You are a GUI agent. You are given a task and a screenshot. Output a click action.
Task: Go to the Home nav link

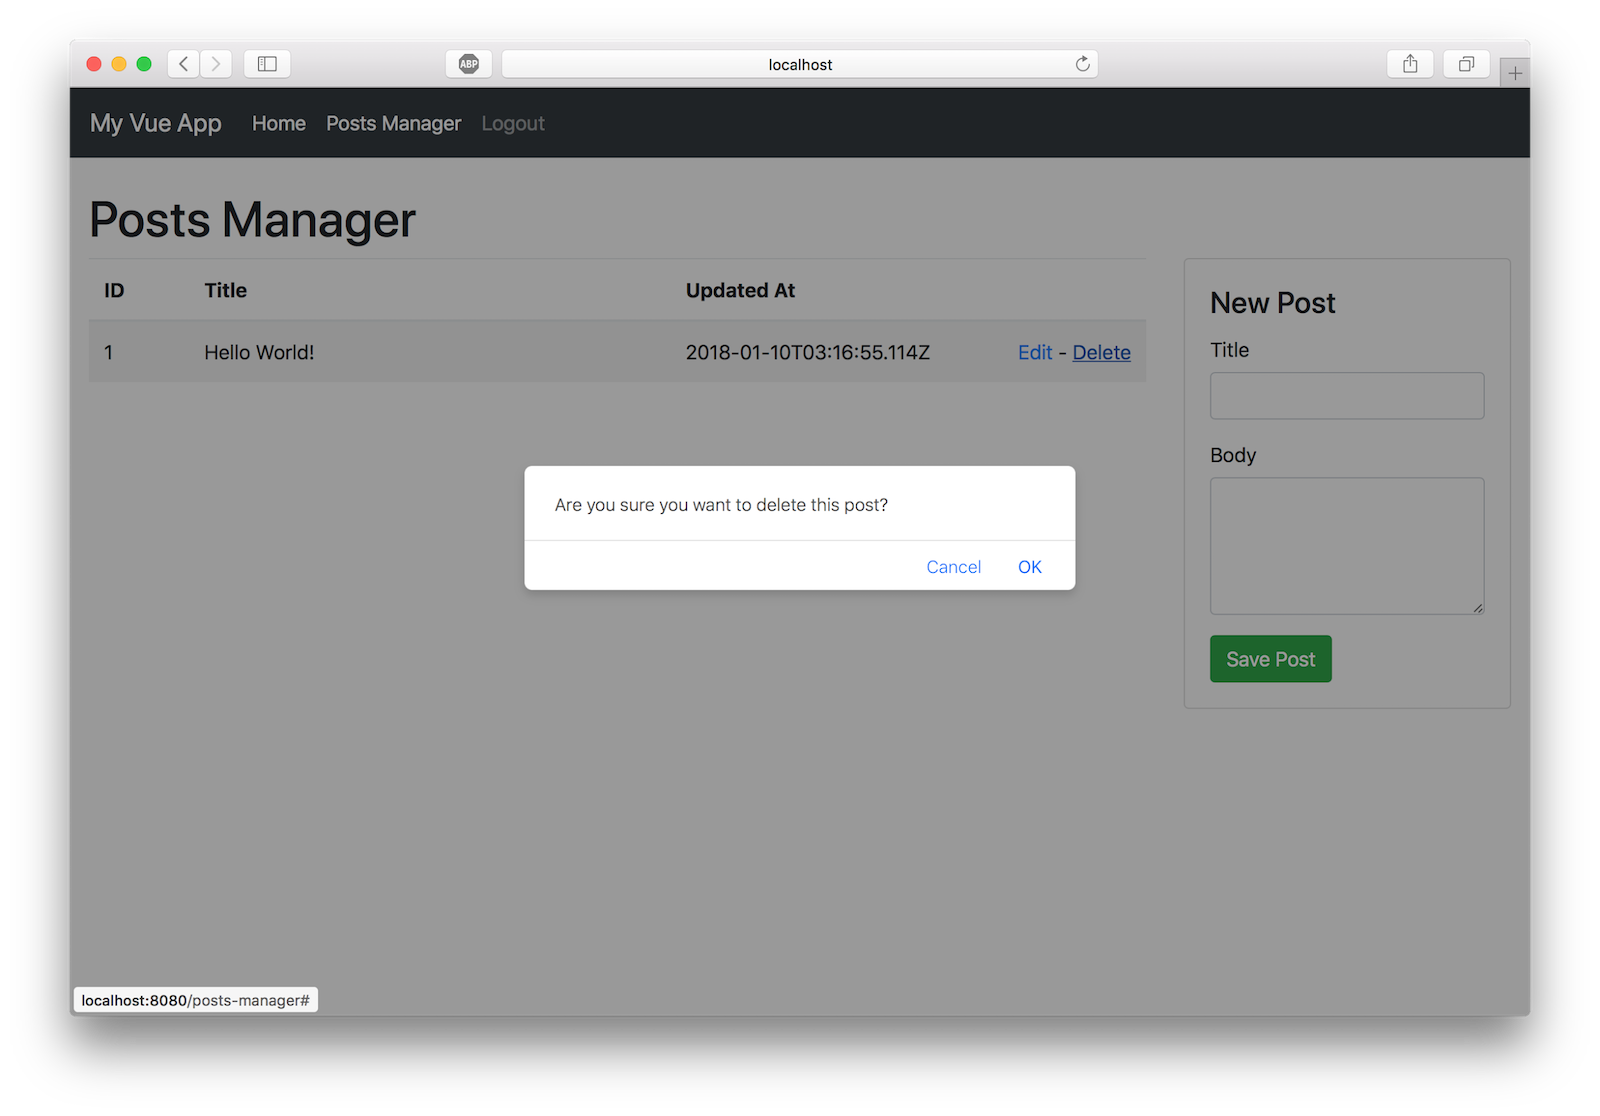coord(279,123)
